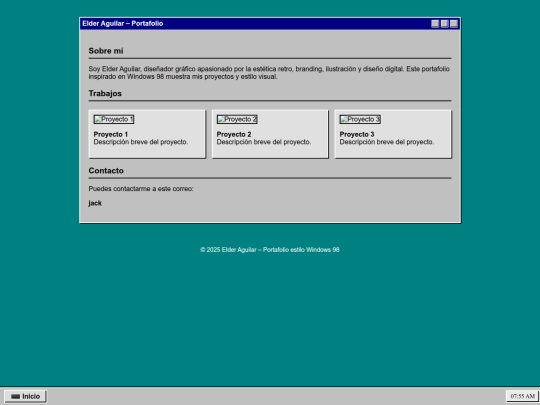540x405 pixels.
Task: Open the Inicio start button
Action: 25,396
